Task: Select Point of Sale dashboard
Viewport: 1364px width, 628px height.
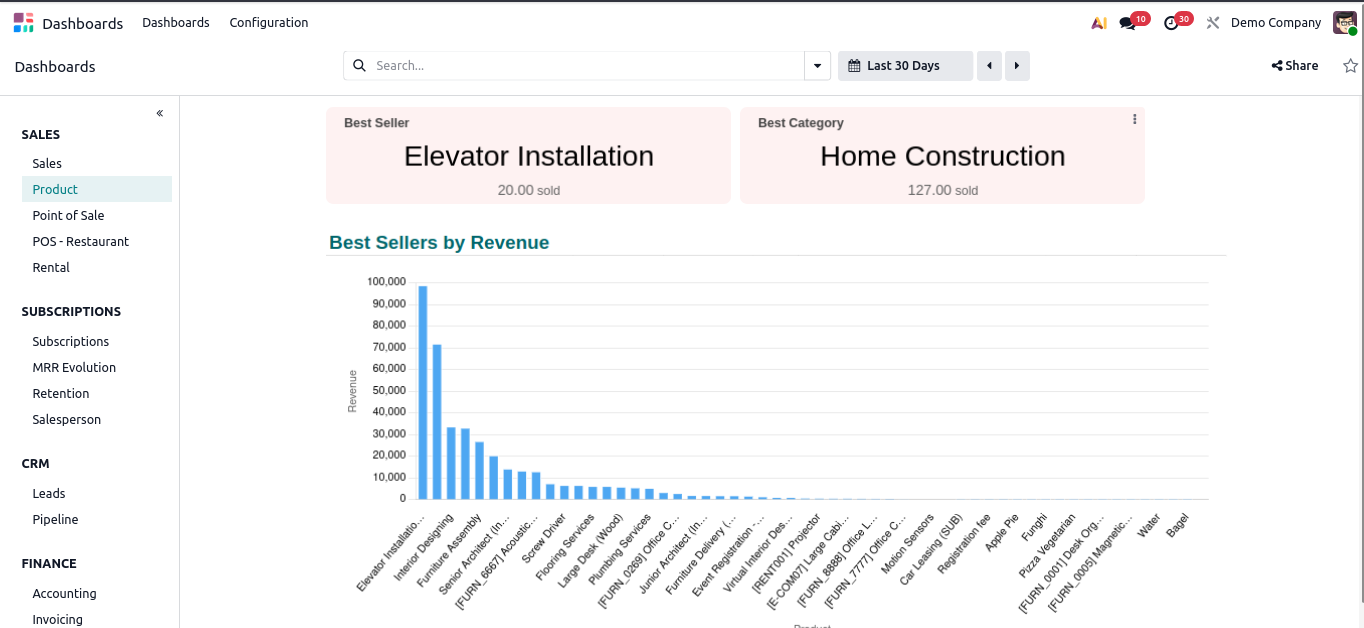Action: coord(68,215)
